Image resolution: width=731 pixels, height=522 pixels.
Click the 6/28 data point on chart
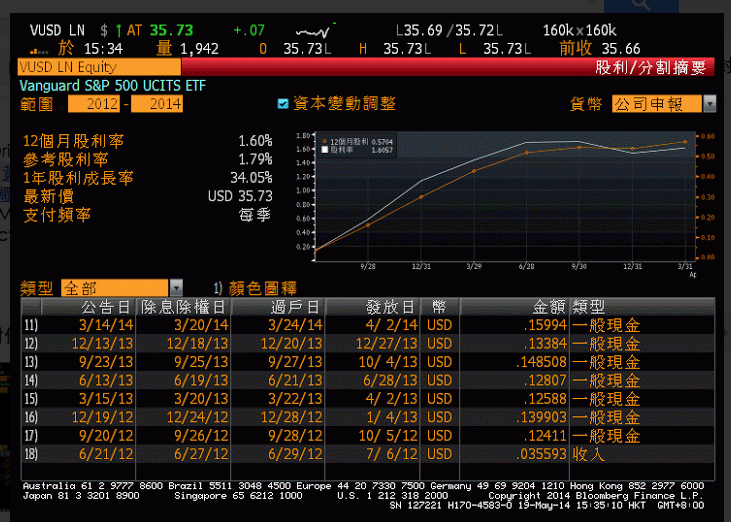pos(527,152)
